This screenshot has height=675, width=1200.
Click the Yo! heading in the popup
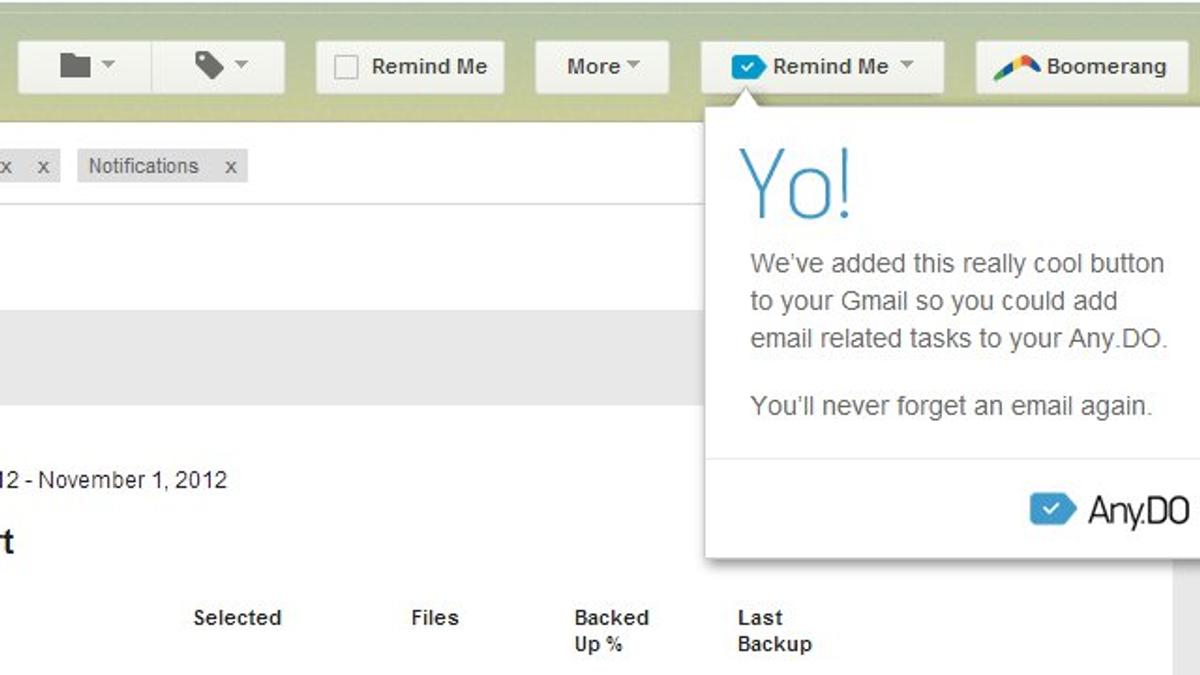(796, 185)
